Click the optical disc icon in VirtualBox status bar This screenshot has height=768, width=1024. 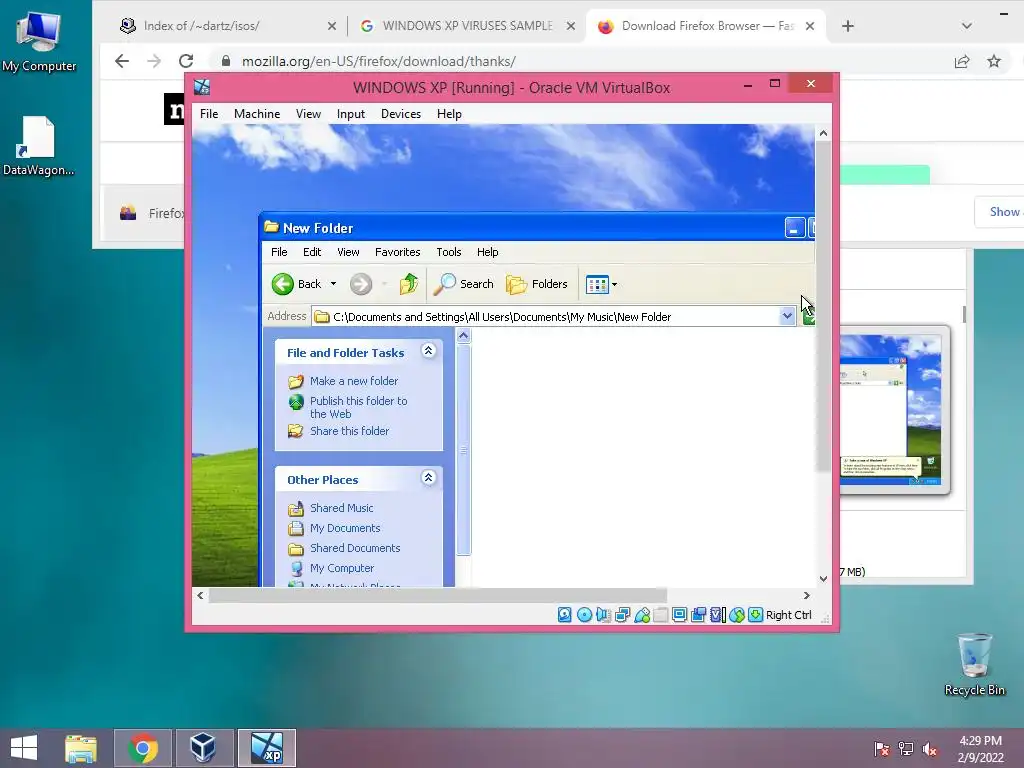(x=584, y=615)
